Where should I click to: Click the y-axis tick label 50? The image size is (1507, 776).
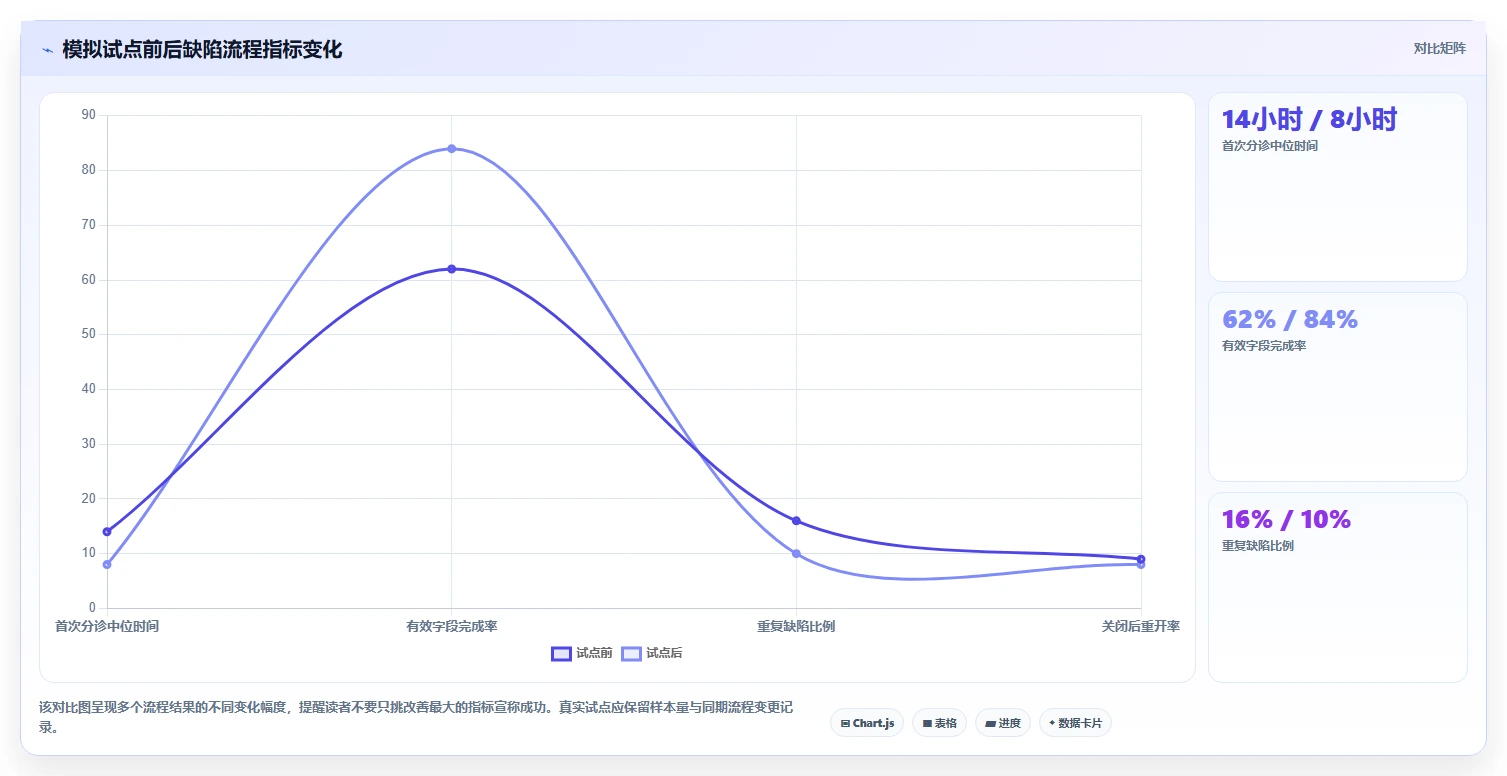point(88,334)
